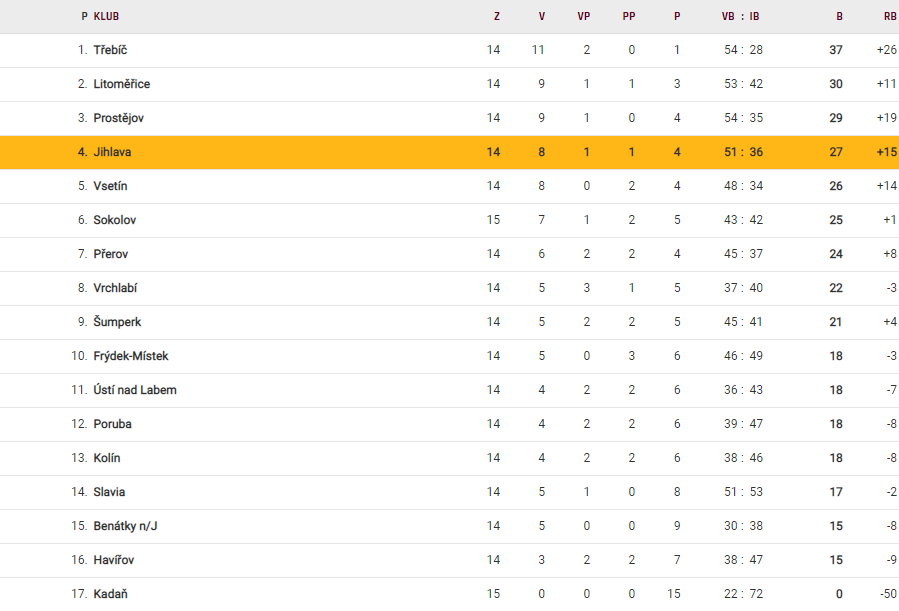This screenshot has width=899, height=611.
Task: Open the Přerov team entry
Action: tap(111, 254)
